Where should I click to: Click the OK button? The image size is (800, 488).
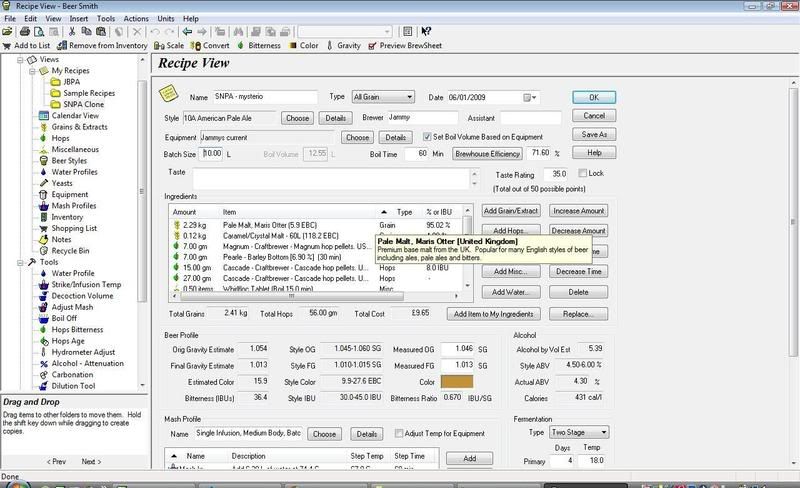click(594, 97)
